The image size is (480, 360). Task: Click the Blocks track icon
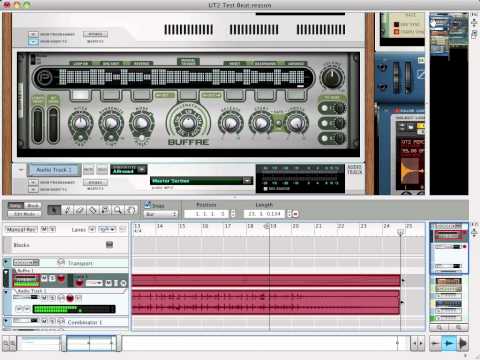109,245
